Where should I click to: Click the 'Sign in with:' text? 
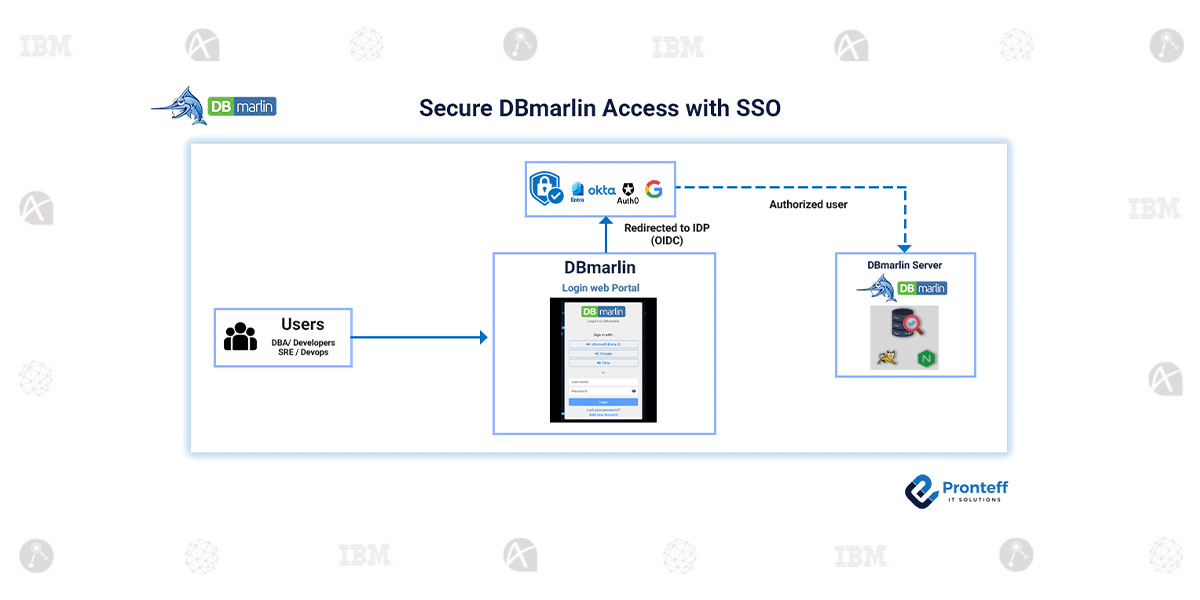(603, 334)
